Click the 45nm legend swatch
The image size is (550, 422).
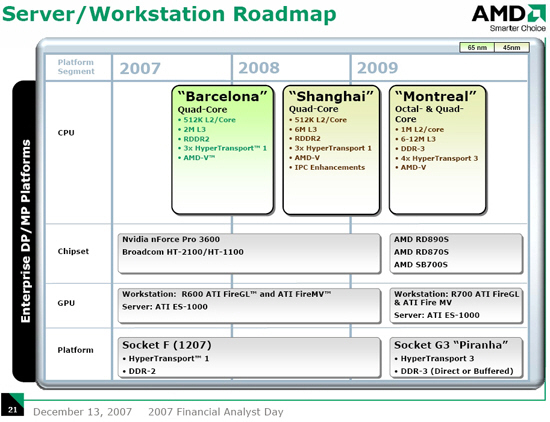click(511, 47)
